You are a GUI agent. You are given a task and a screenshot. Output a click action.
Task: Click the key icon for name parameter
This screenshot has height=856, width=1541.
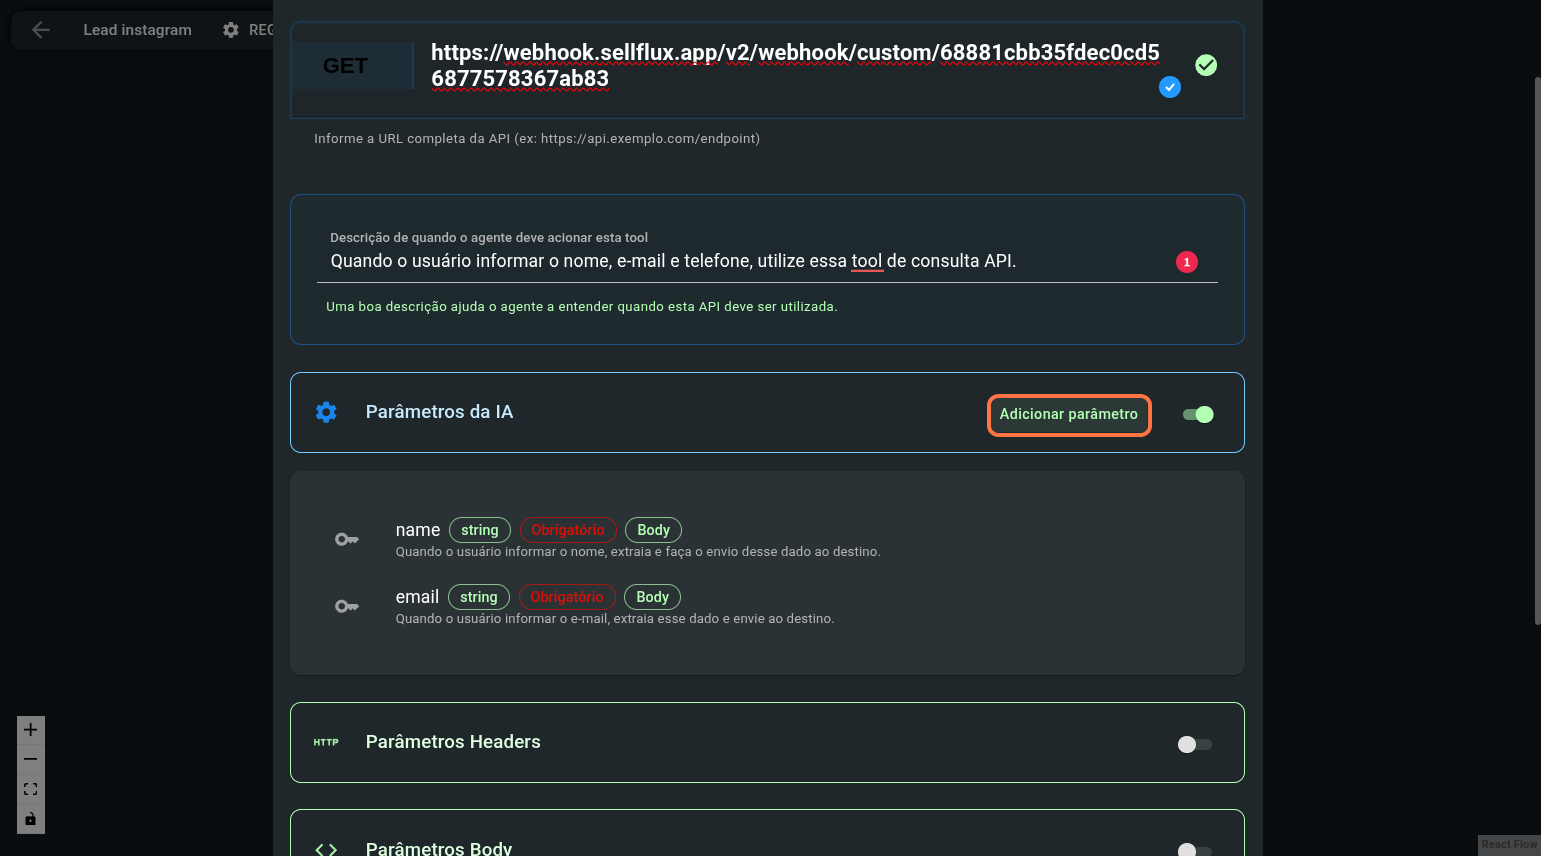(x=346, y=540)
